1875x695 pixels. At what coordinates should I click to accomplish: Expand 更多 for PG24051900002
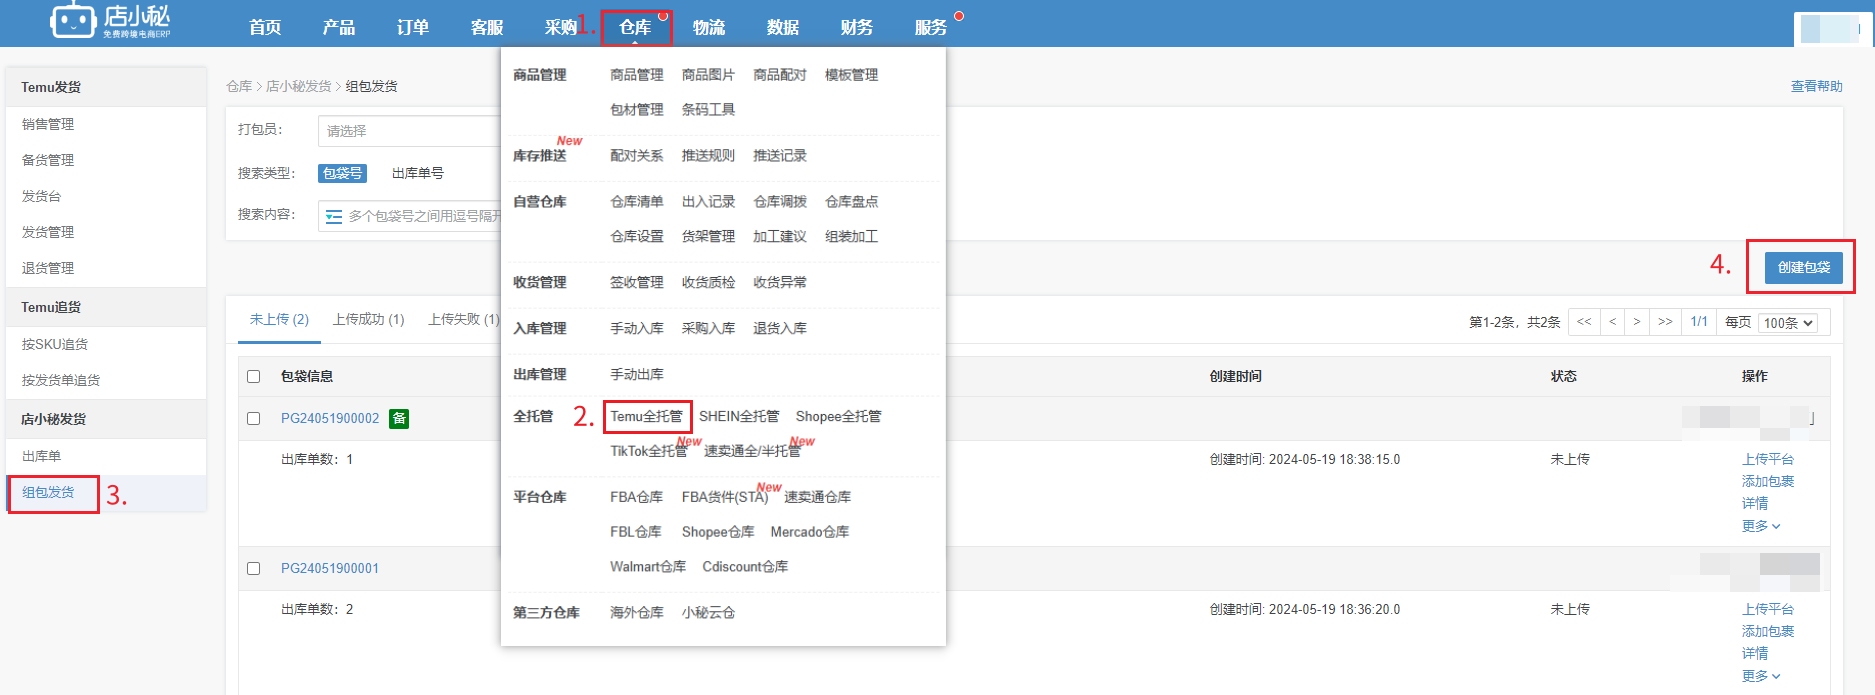[x=1761, y=526]
